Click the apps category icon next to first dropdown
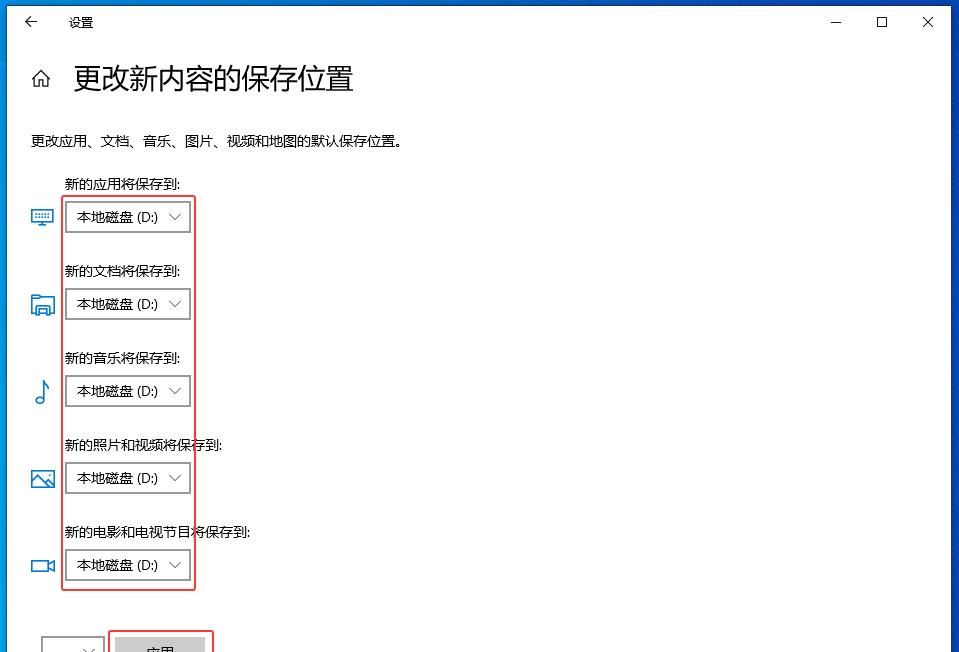Image resolution: width=959 pixels, height=652 pixels. point(42,216)
